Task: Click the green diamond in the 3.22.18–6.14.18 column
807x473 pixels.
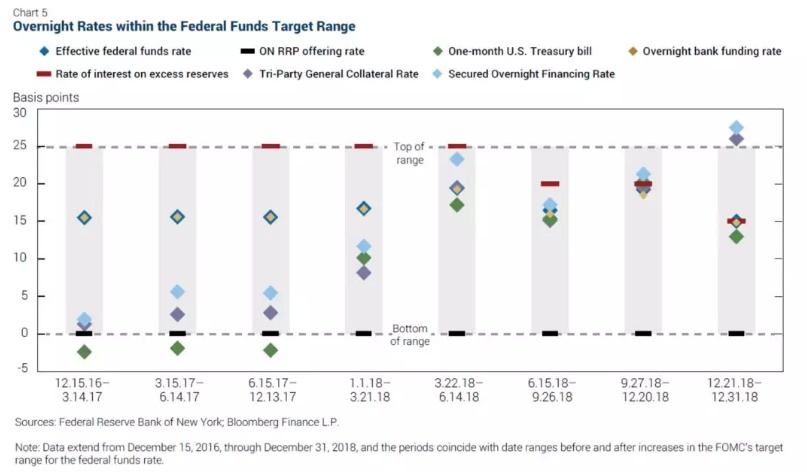Action: point(456,205)
